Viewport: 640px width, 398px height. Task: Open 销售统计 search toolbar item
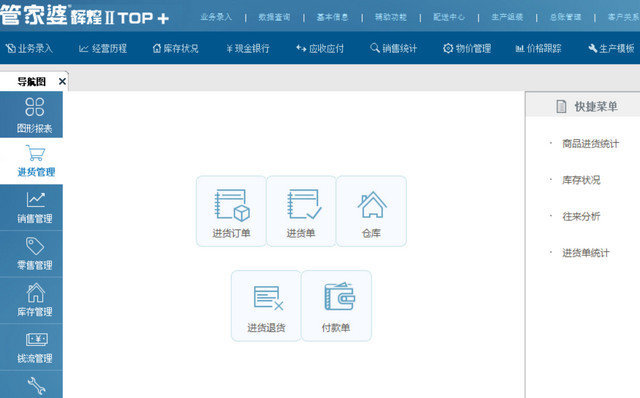pos(393,49)
